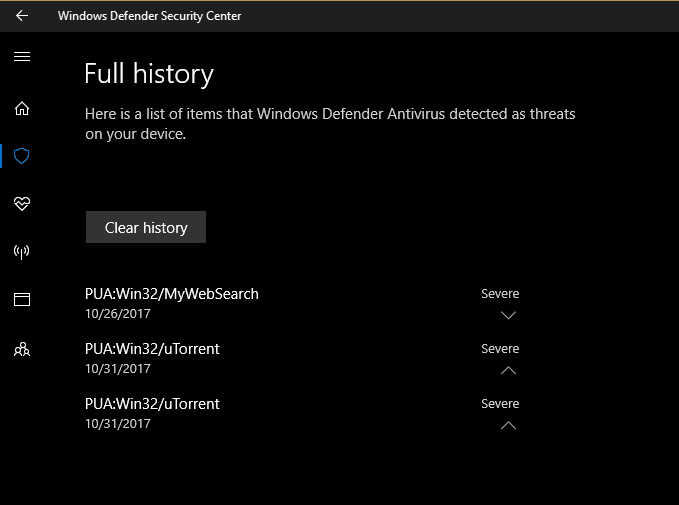679x505 pixels.
Task: Collapse the last PUA:Win32/uTorrent entry chevron
Action: 508,425
